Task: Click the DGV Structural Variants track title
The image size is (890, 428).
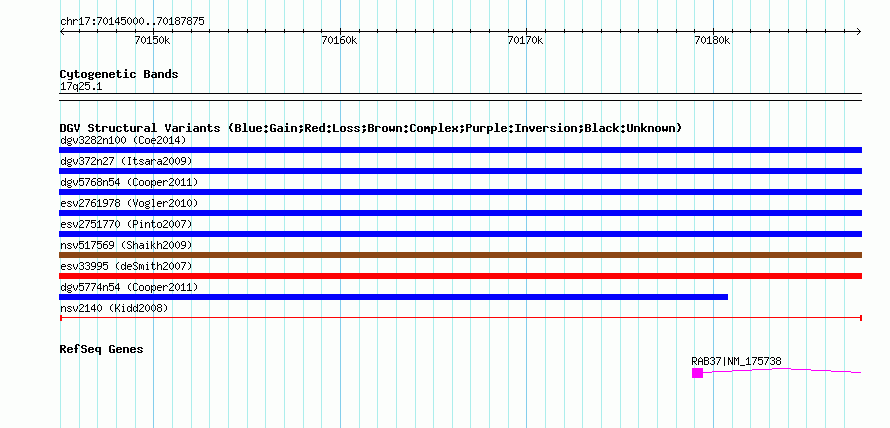Action: (371, 128)
